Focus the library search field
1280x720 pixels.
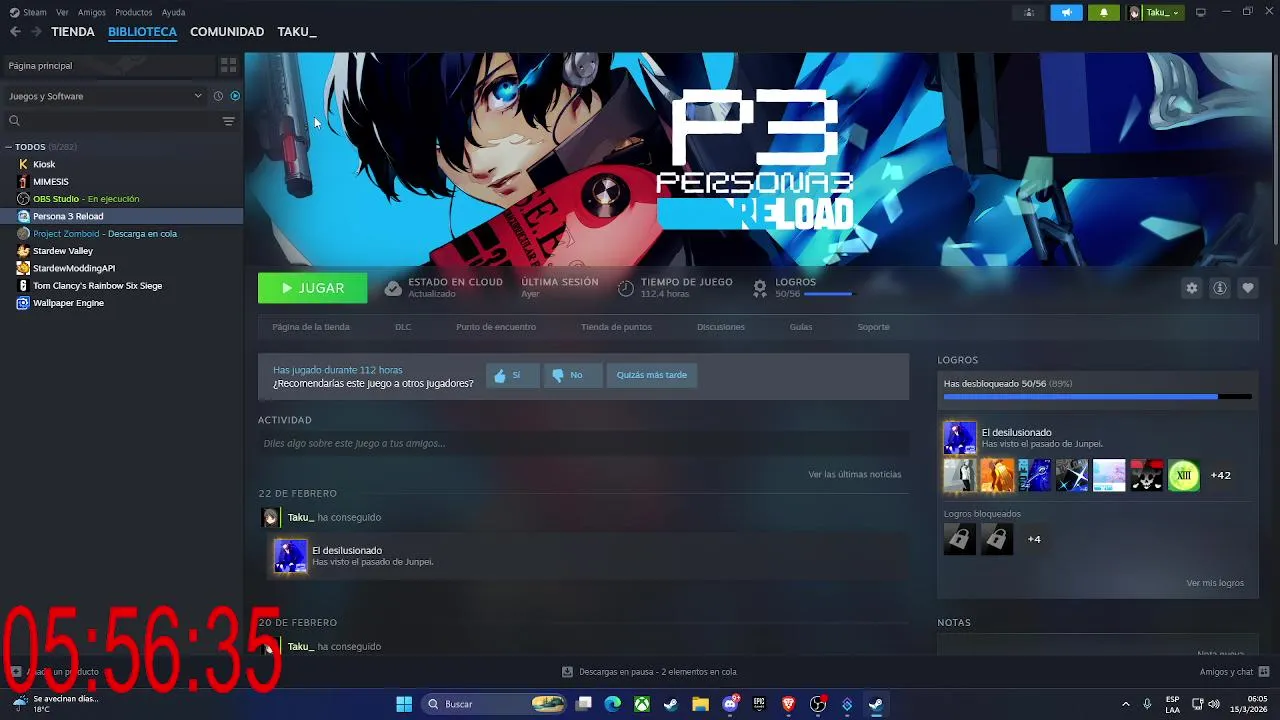(x=112, y=121)
